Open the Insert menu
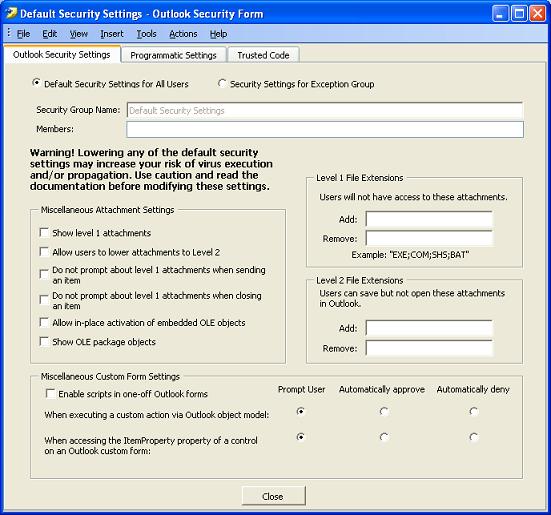 click(112, 34)
